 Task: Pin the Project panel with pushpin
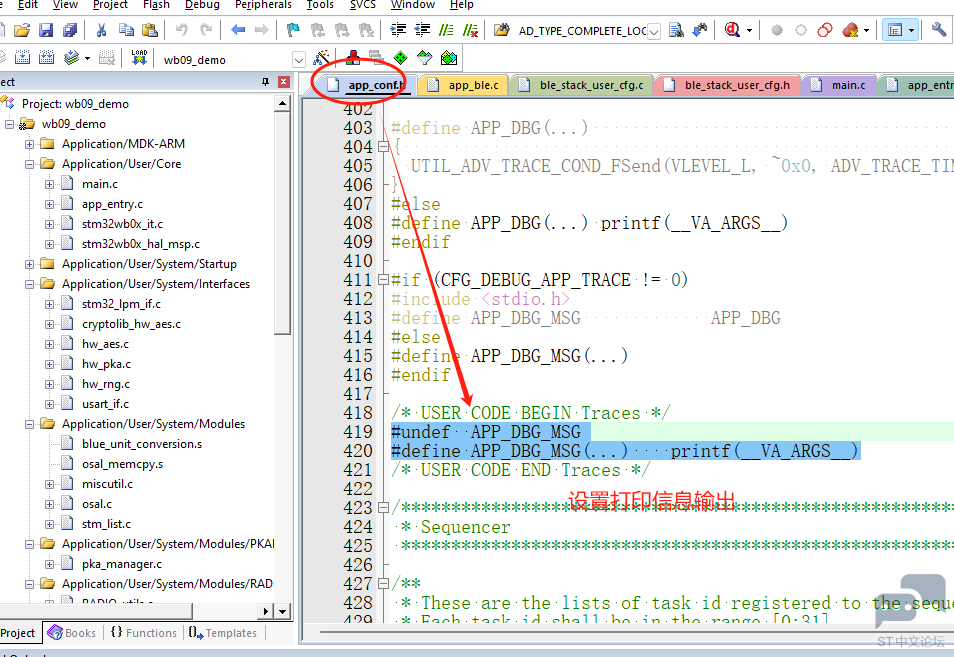[x=265, y=82]
